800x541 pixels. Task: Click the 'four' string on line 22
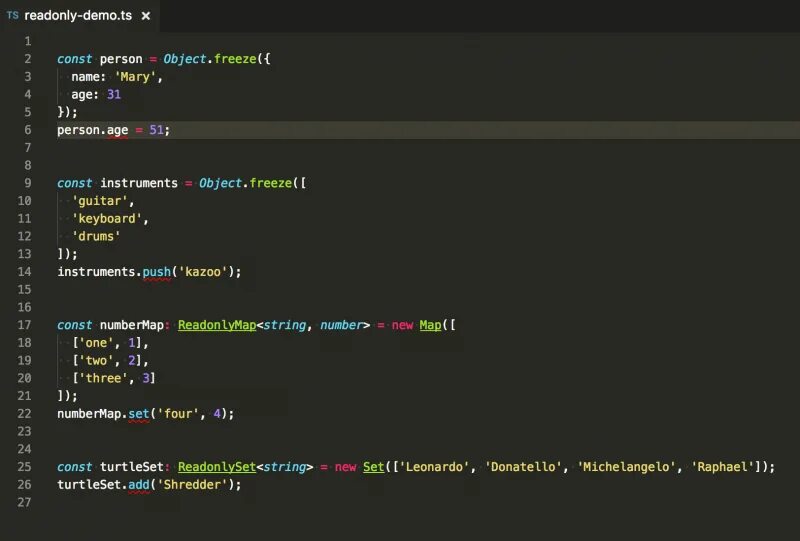point(178,414)
